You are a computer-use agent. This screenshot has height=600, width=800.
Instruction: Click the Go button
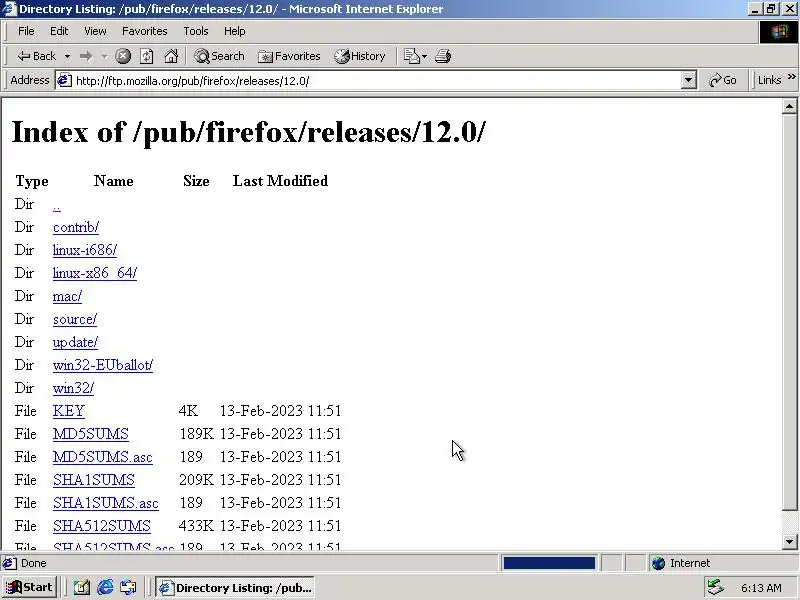tap(723, 80)
